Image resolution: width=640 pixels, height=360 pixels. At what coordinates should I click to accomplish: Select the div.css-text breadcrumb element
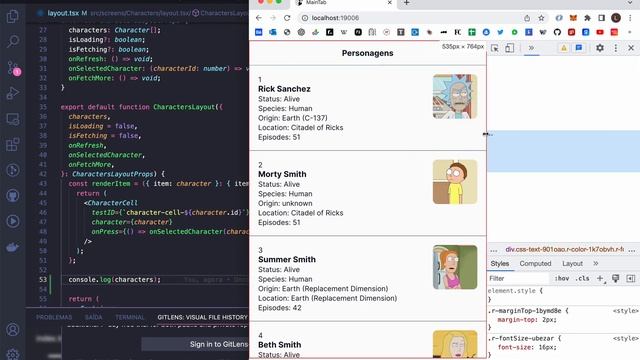pyautogui.click(x=564, y=249)
